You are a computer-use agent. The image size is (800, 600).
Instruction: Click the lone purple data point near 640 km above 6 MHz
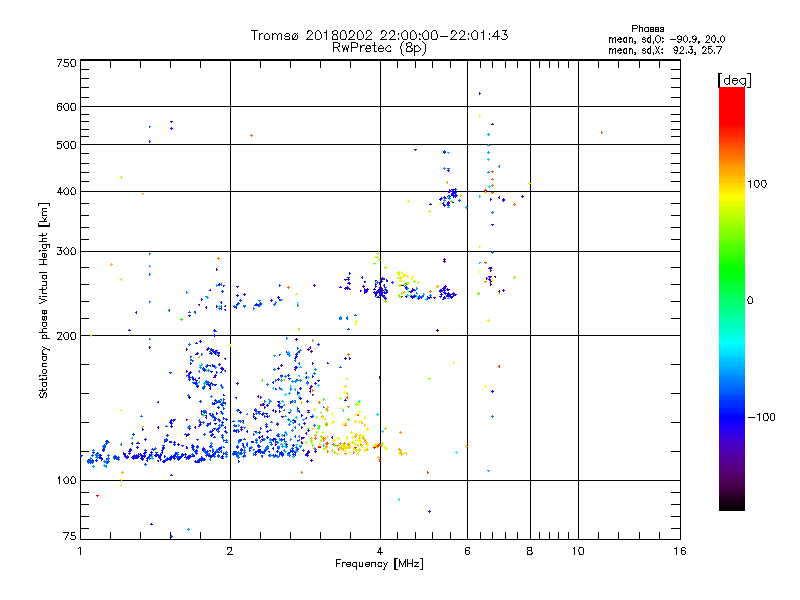click(480, 94)
